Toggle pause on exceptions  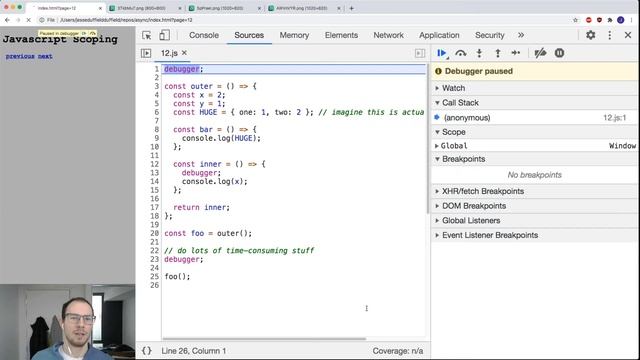(559, 53)
